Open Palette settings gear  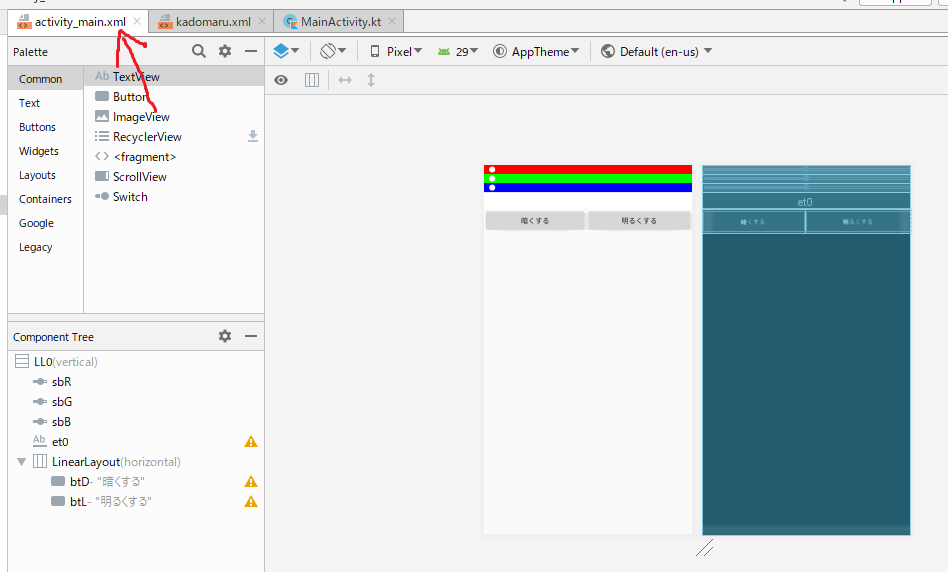pos(225,51)
